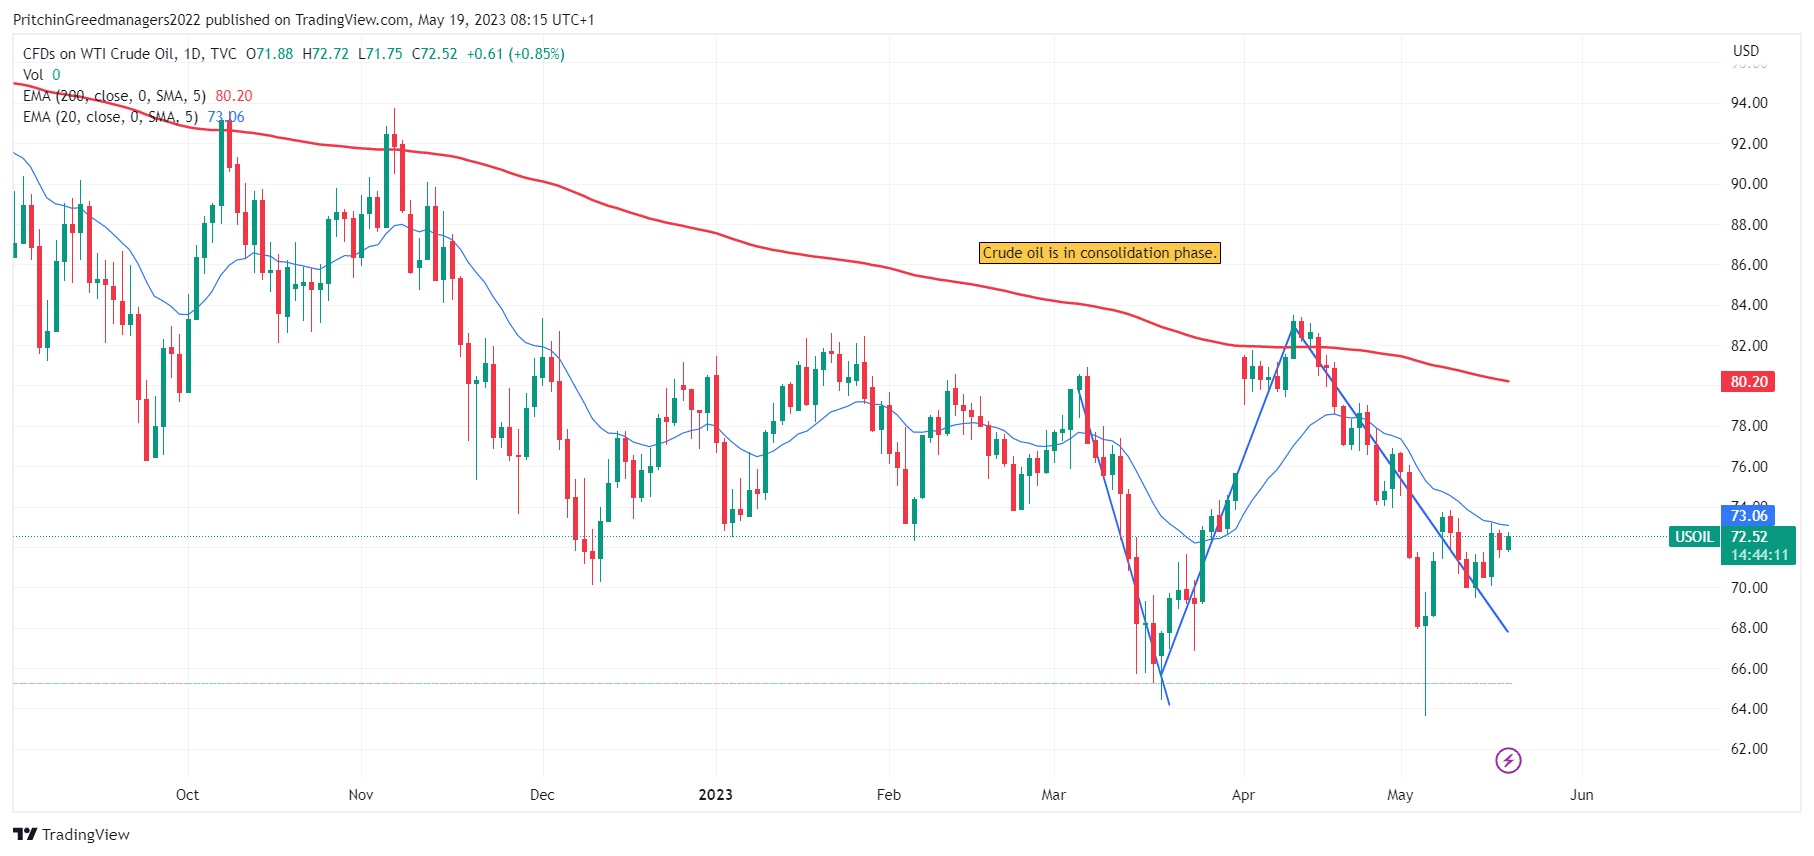Screen dimensions: 1814x856
Task: Click the publisher attribution header text
Action: 303,20
